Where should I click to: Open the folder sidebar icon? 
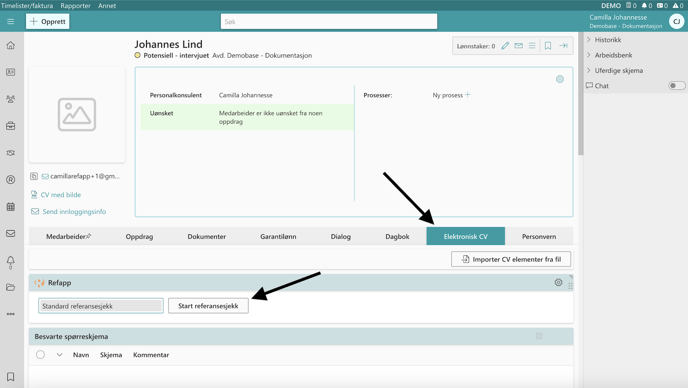(11, 287)
